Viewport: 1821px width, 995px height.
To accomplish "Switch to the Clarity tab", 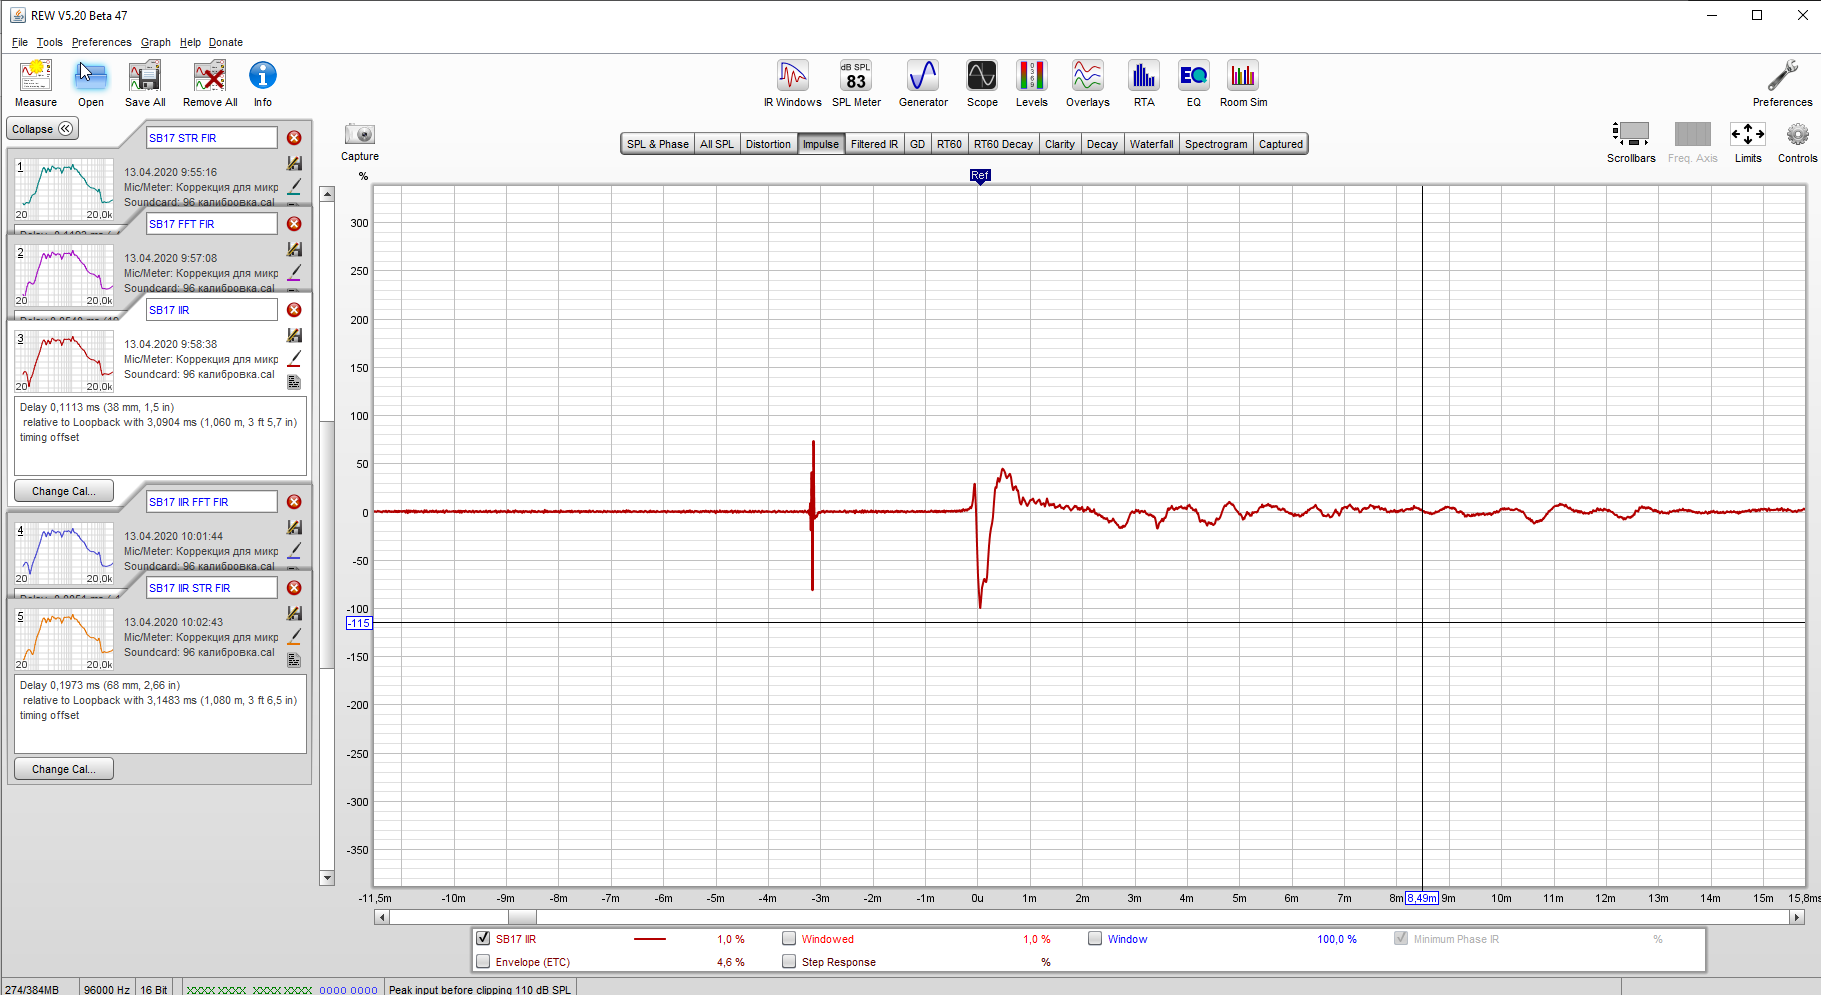I will pos(1060,144).
